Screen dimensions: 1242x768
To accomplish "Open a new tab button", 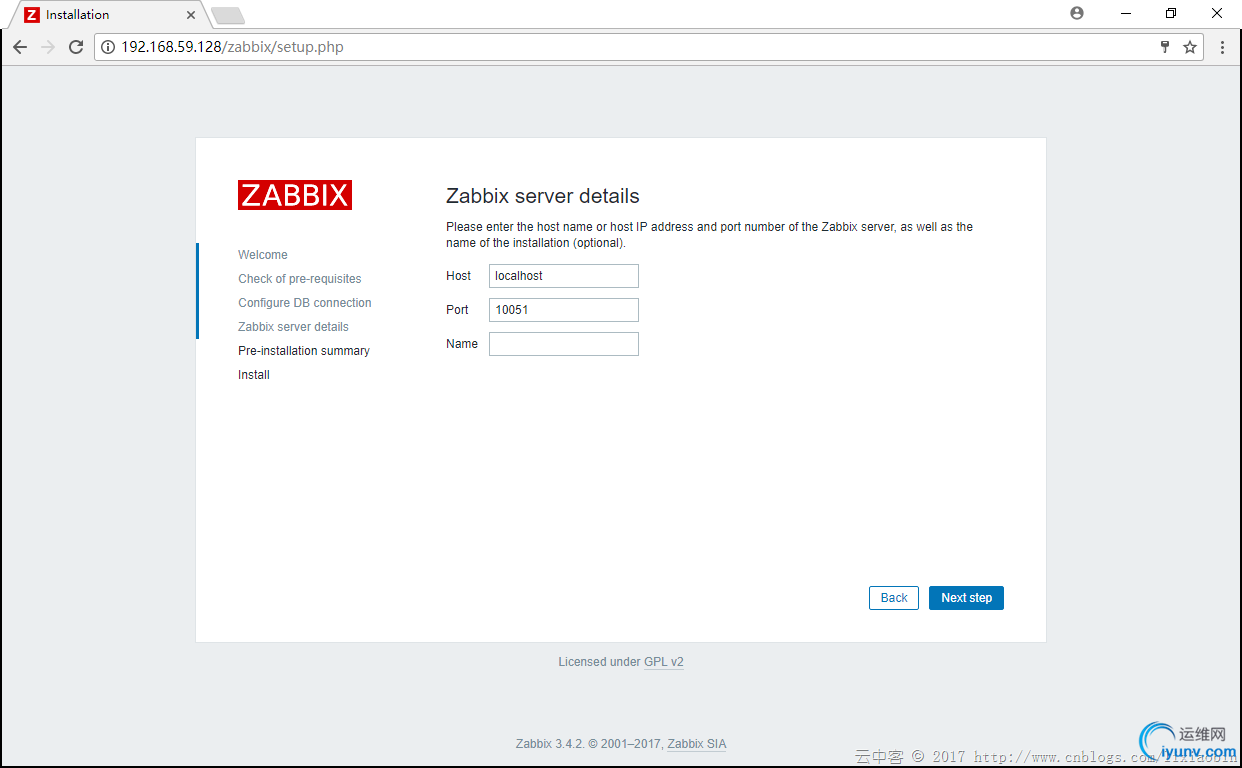I will point(228,15).
